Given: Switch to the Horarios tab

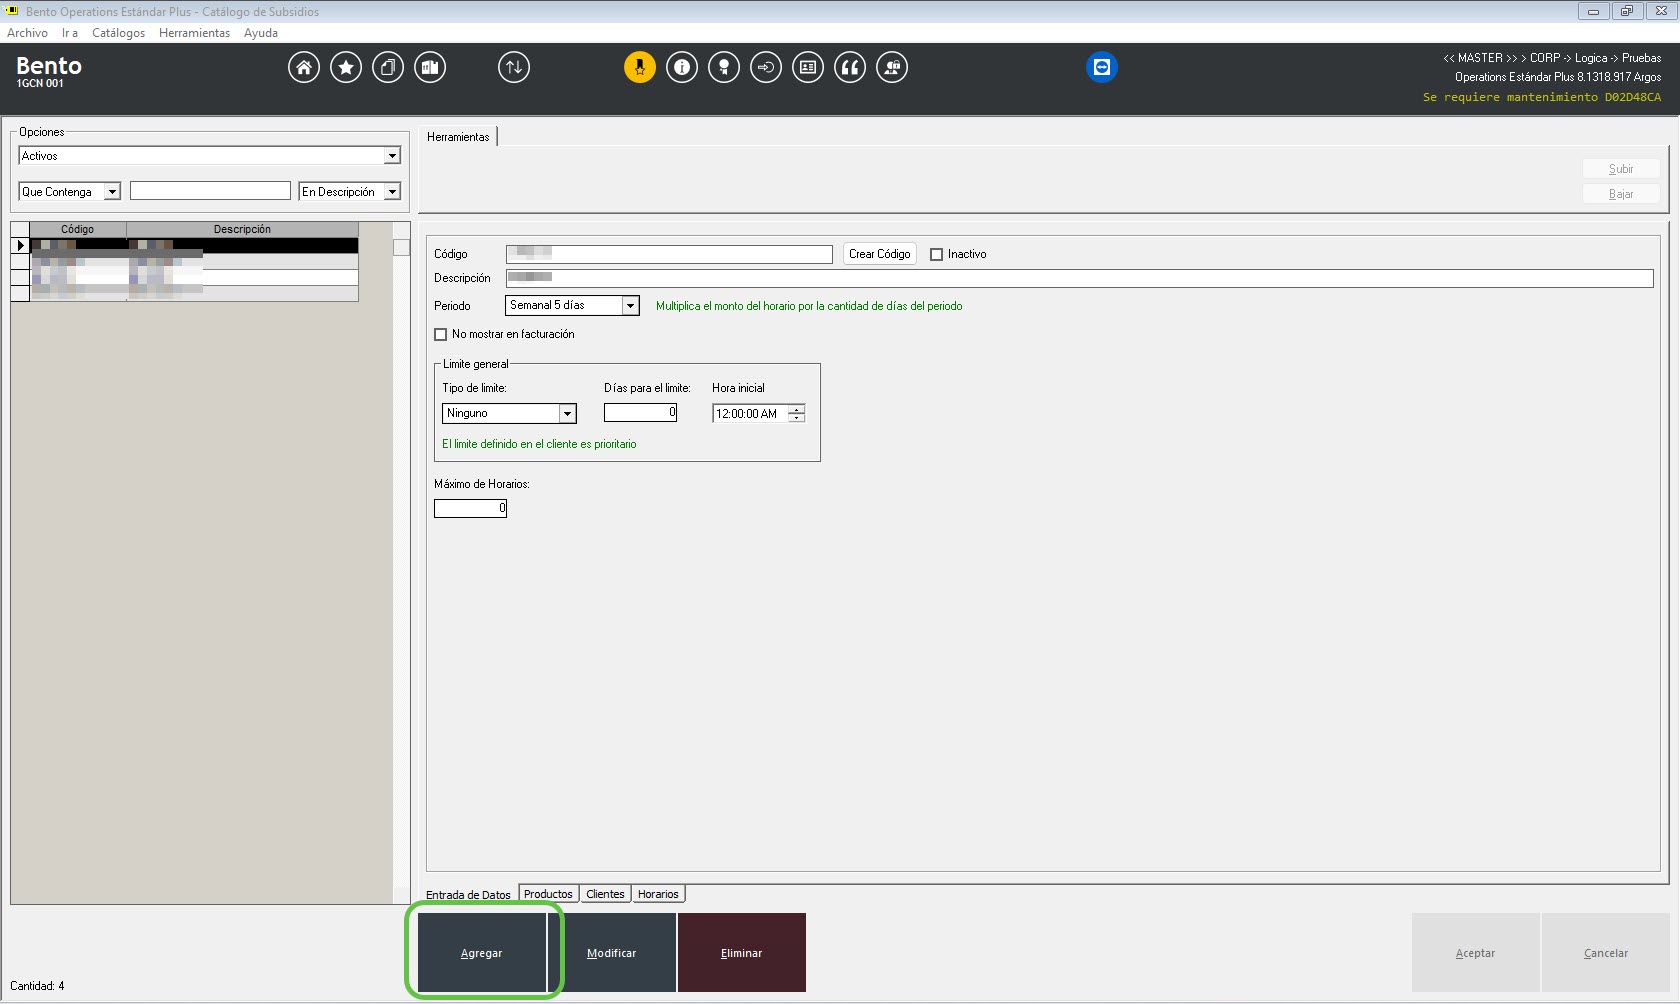Looking at the screenshot, I should pyautogui.click(x=658, y=894).
